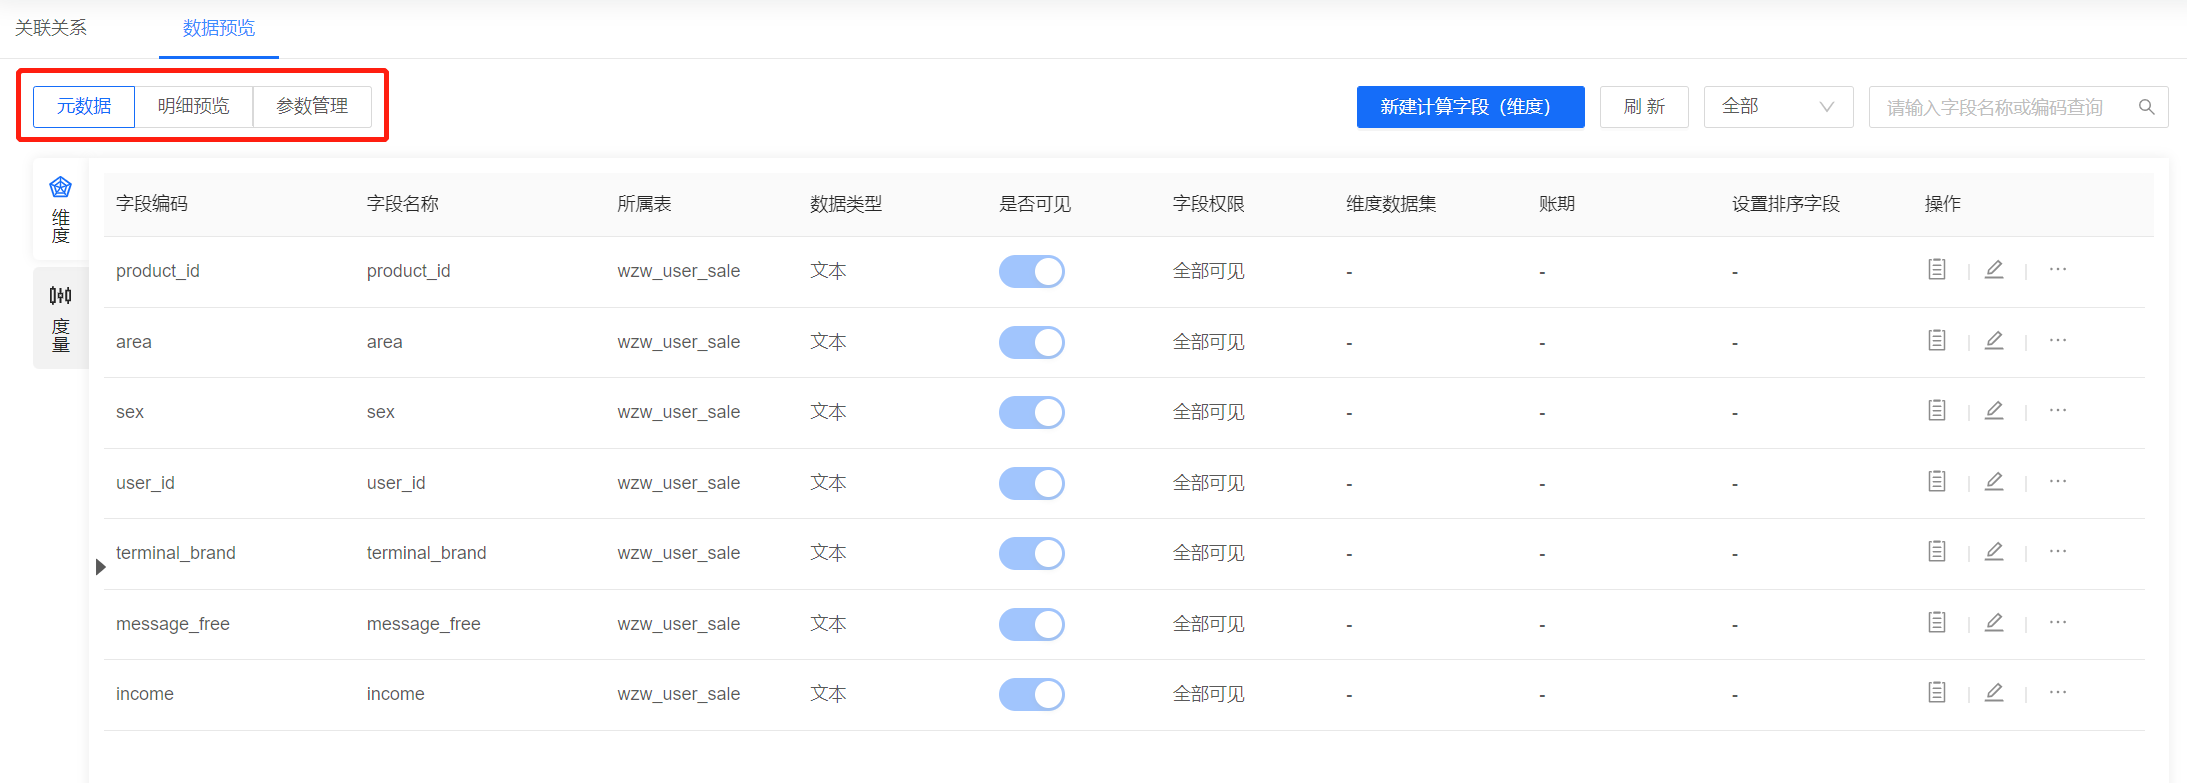Open more options for message_free row
Viewport: 2187px width, 783px height.
2058,622
